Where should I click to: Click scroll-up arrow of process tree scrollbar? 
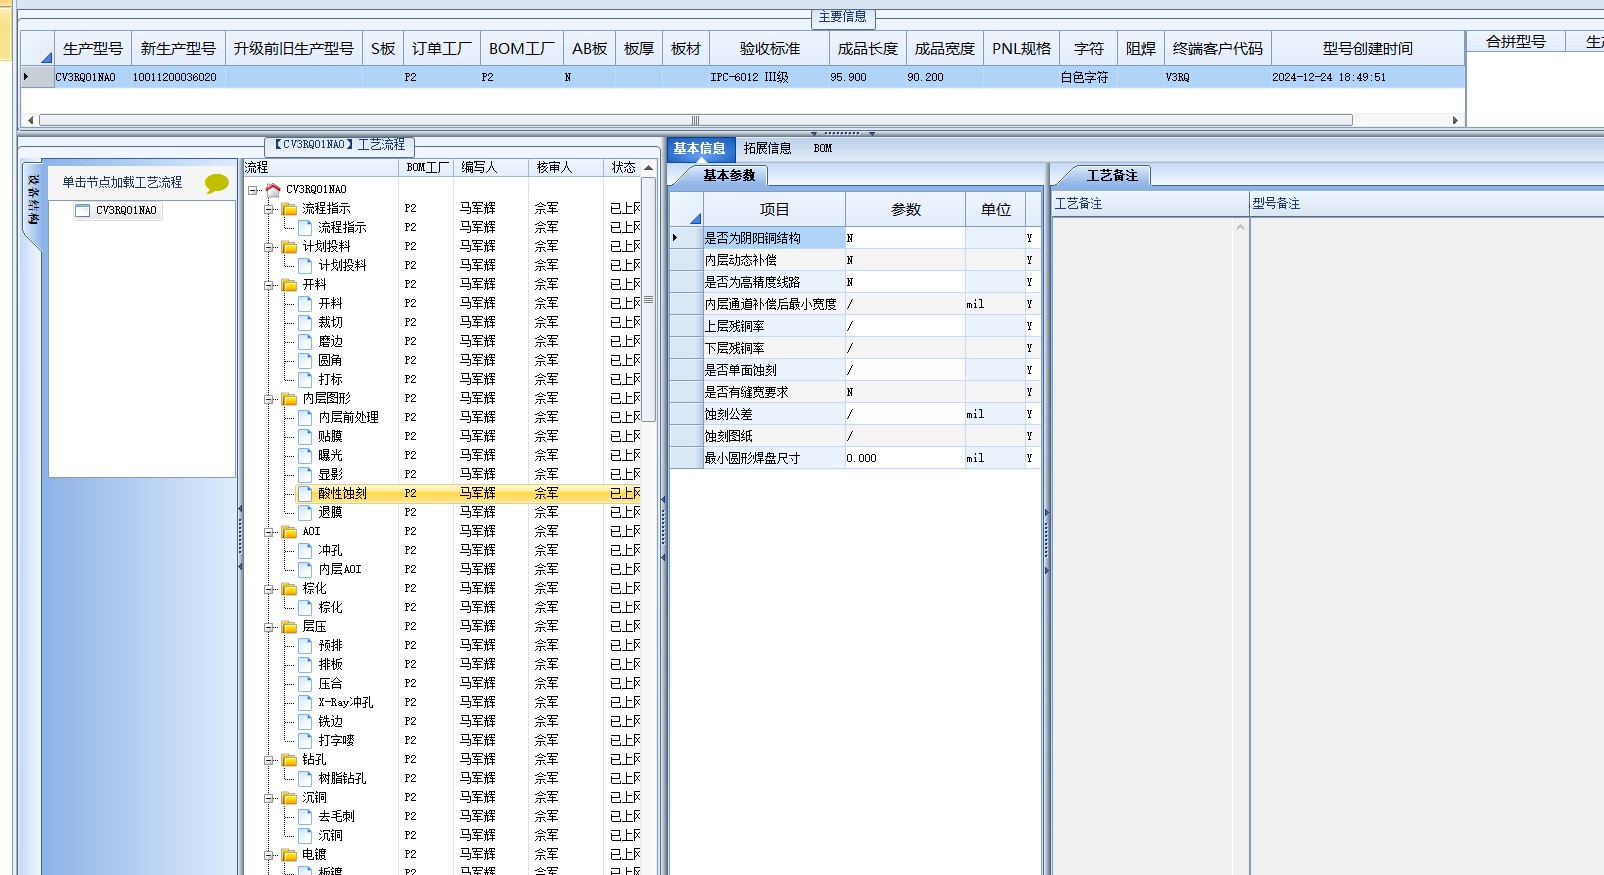click(x=648, y=168)
